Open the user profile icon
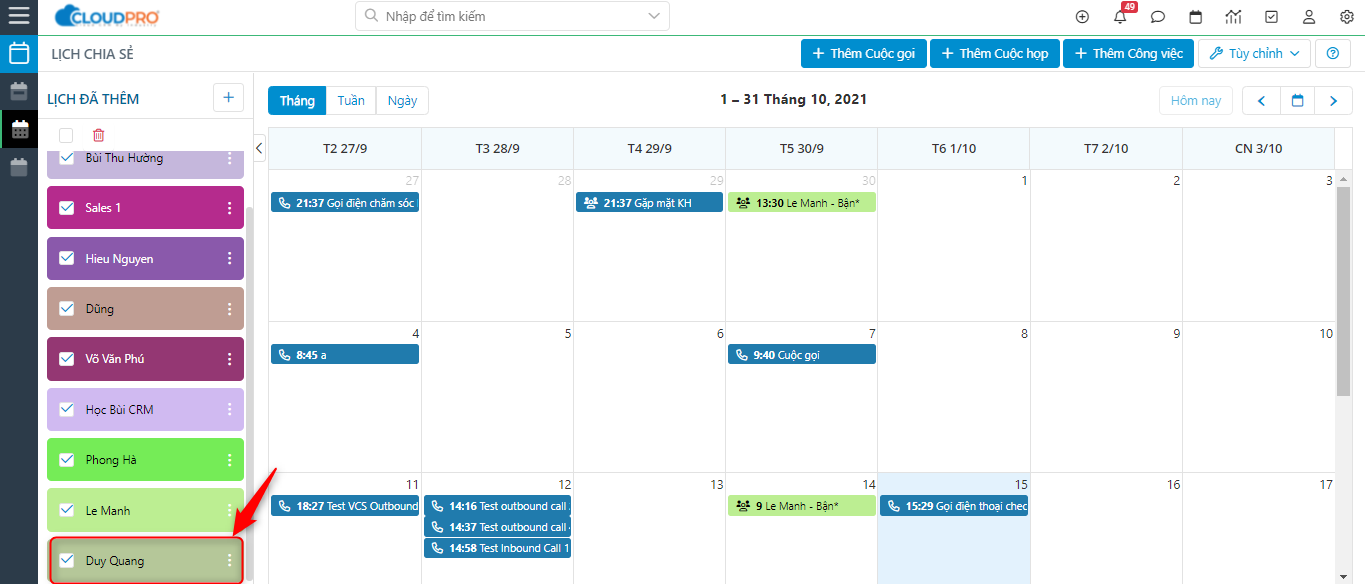The width and height of the screenshot is (1365, 584). (x=1309, y=17)
